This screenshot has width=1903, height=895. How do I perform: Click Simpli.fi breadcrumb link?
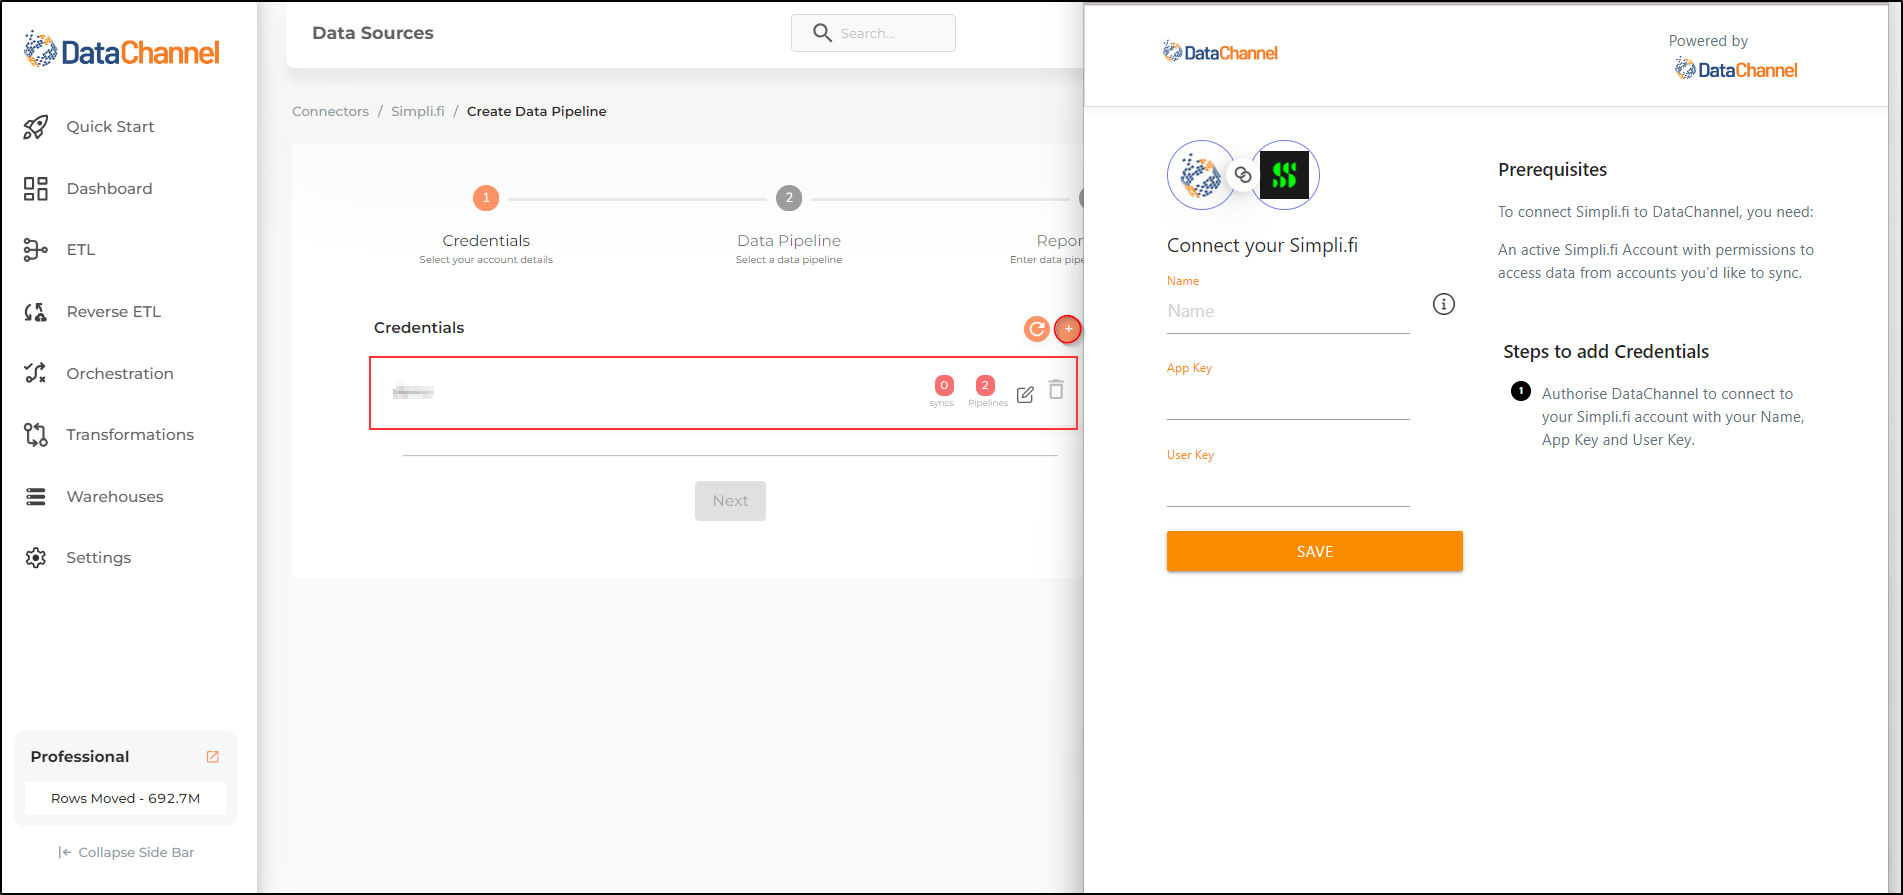tap(418, 112)
